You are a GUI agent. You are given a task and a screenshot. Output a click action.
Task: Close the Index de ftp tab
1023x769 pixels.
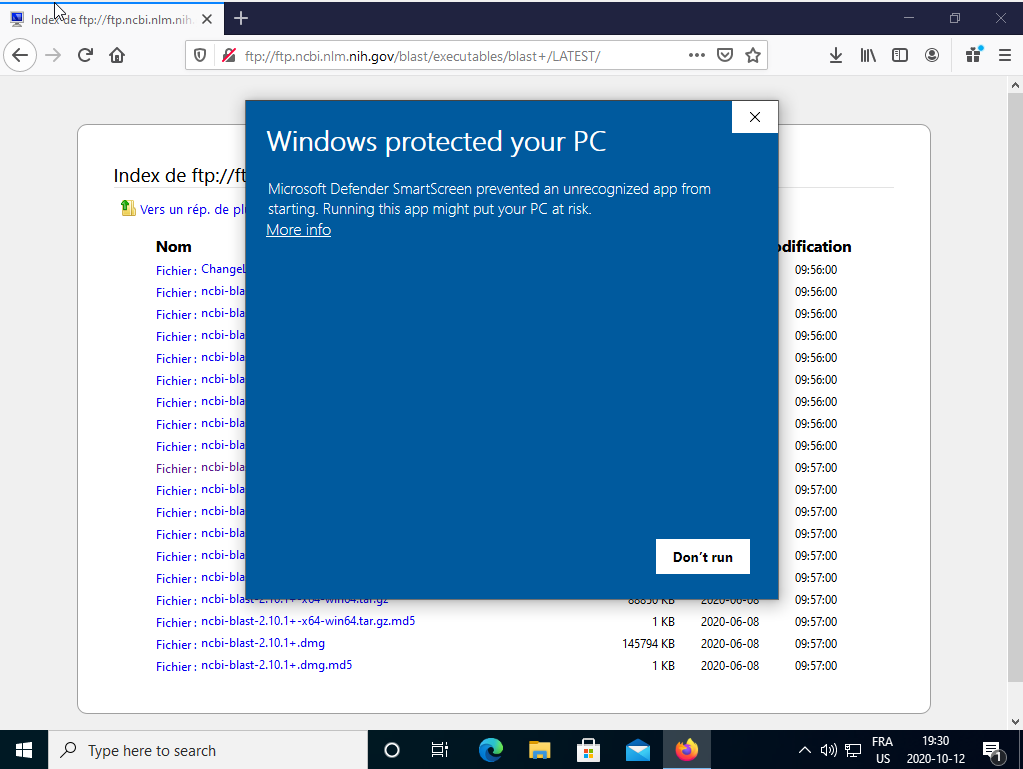[x=207, y=20]
